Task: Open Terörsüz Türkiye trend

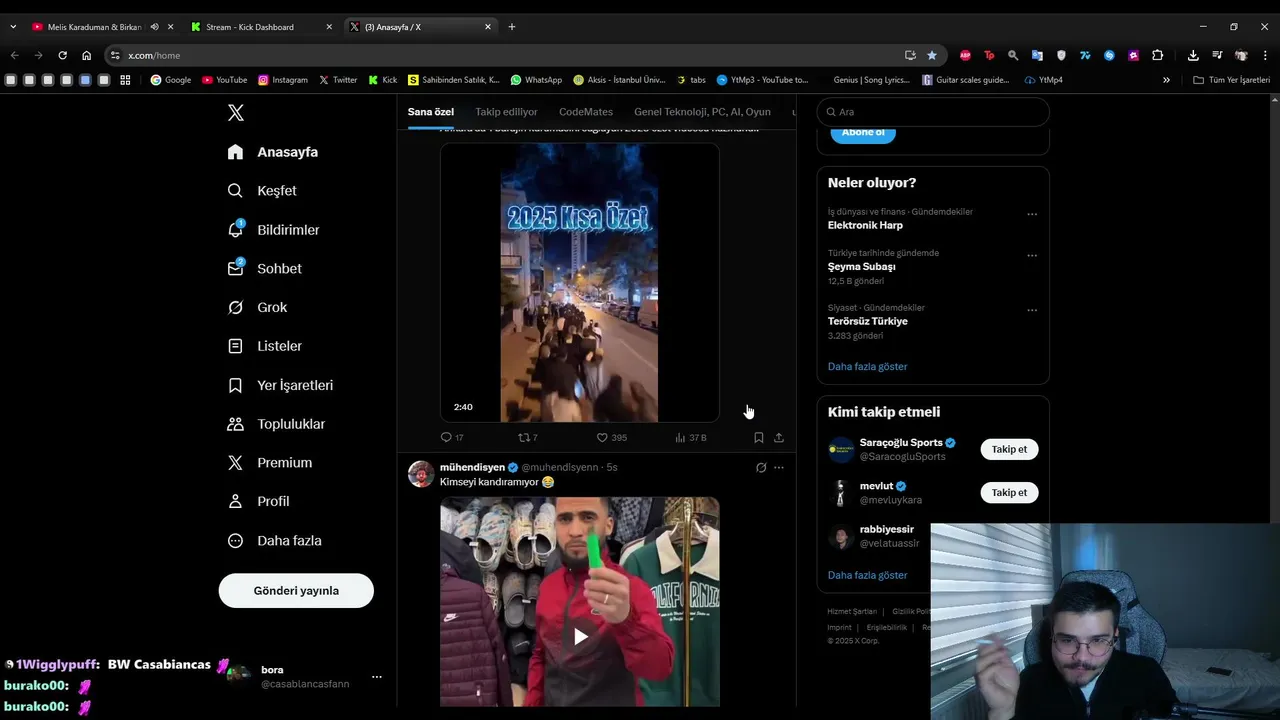Action: pyautogui.click(x=867, y=322)
